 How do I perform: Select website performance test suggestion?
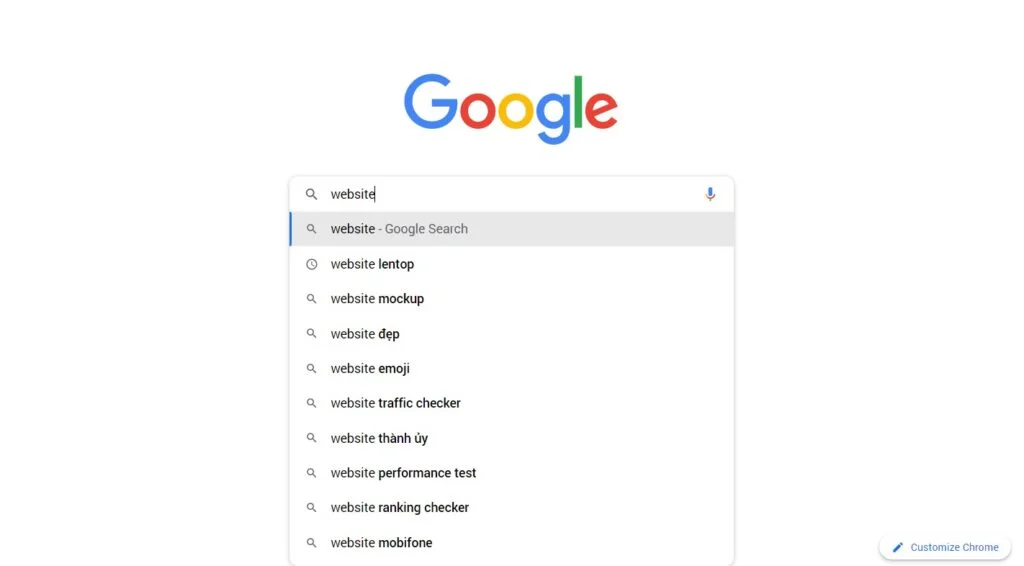pos(512,473)
